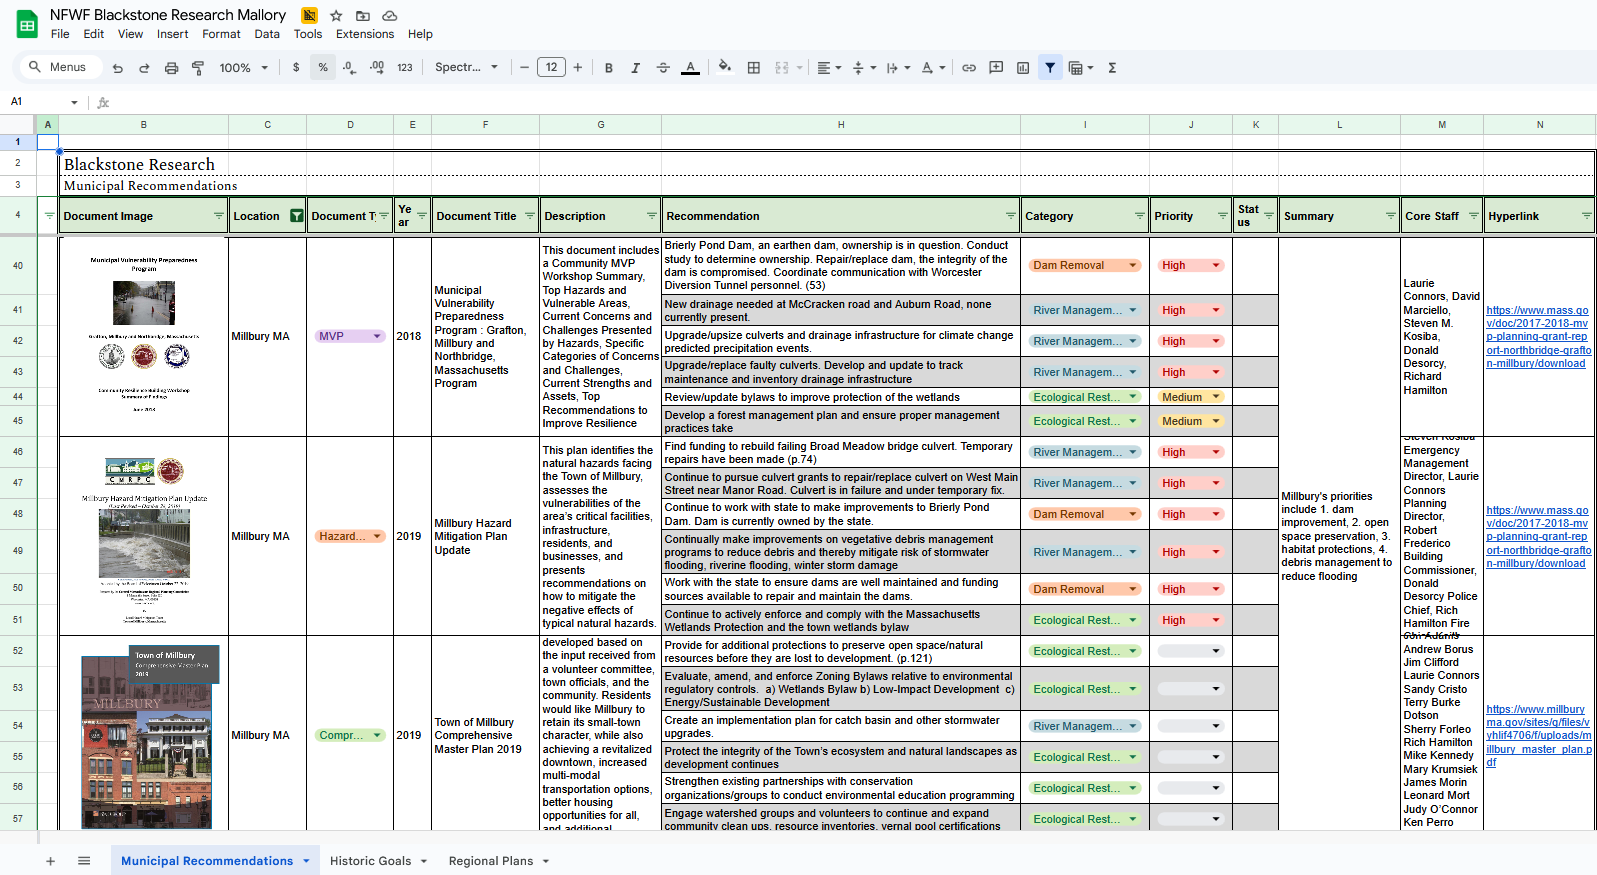Click the font size input field
This screenshot has width=1597, height=875.
(x=552, y=68)
